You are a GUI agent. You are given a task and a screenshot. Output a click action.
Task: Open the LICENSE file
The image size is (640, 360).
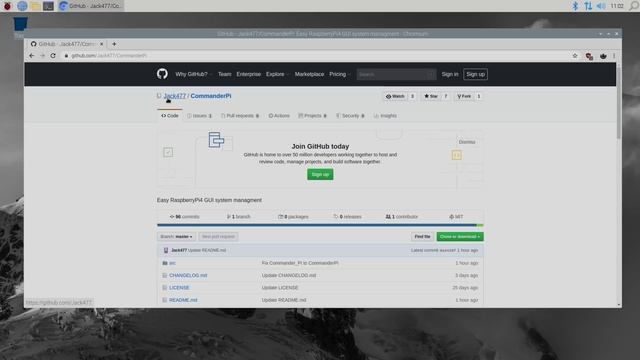(x=179, y=288)
